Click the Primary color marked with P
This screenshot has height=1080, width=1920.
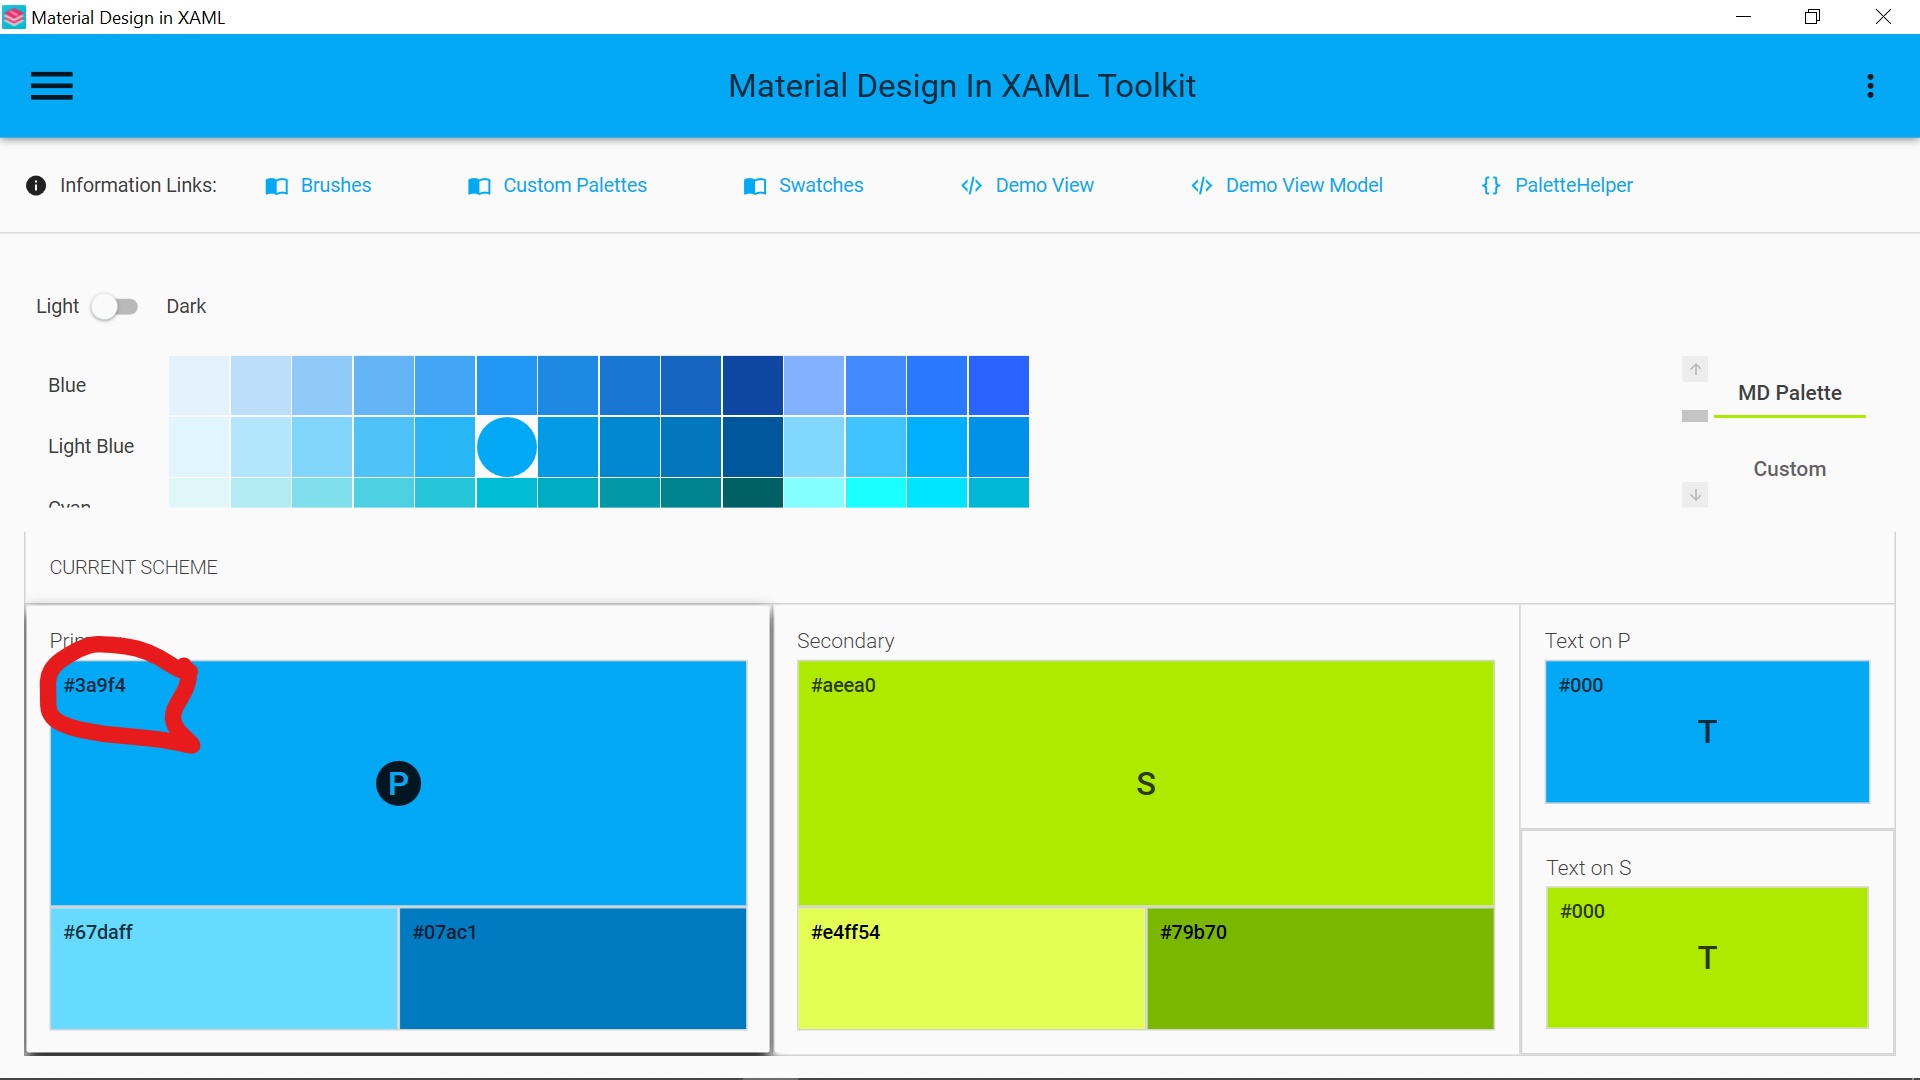tap(398, 783)
